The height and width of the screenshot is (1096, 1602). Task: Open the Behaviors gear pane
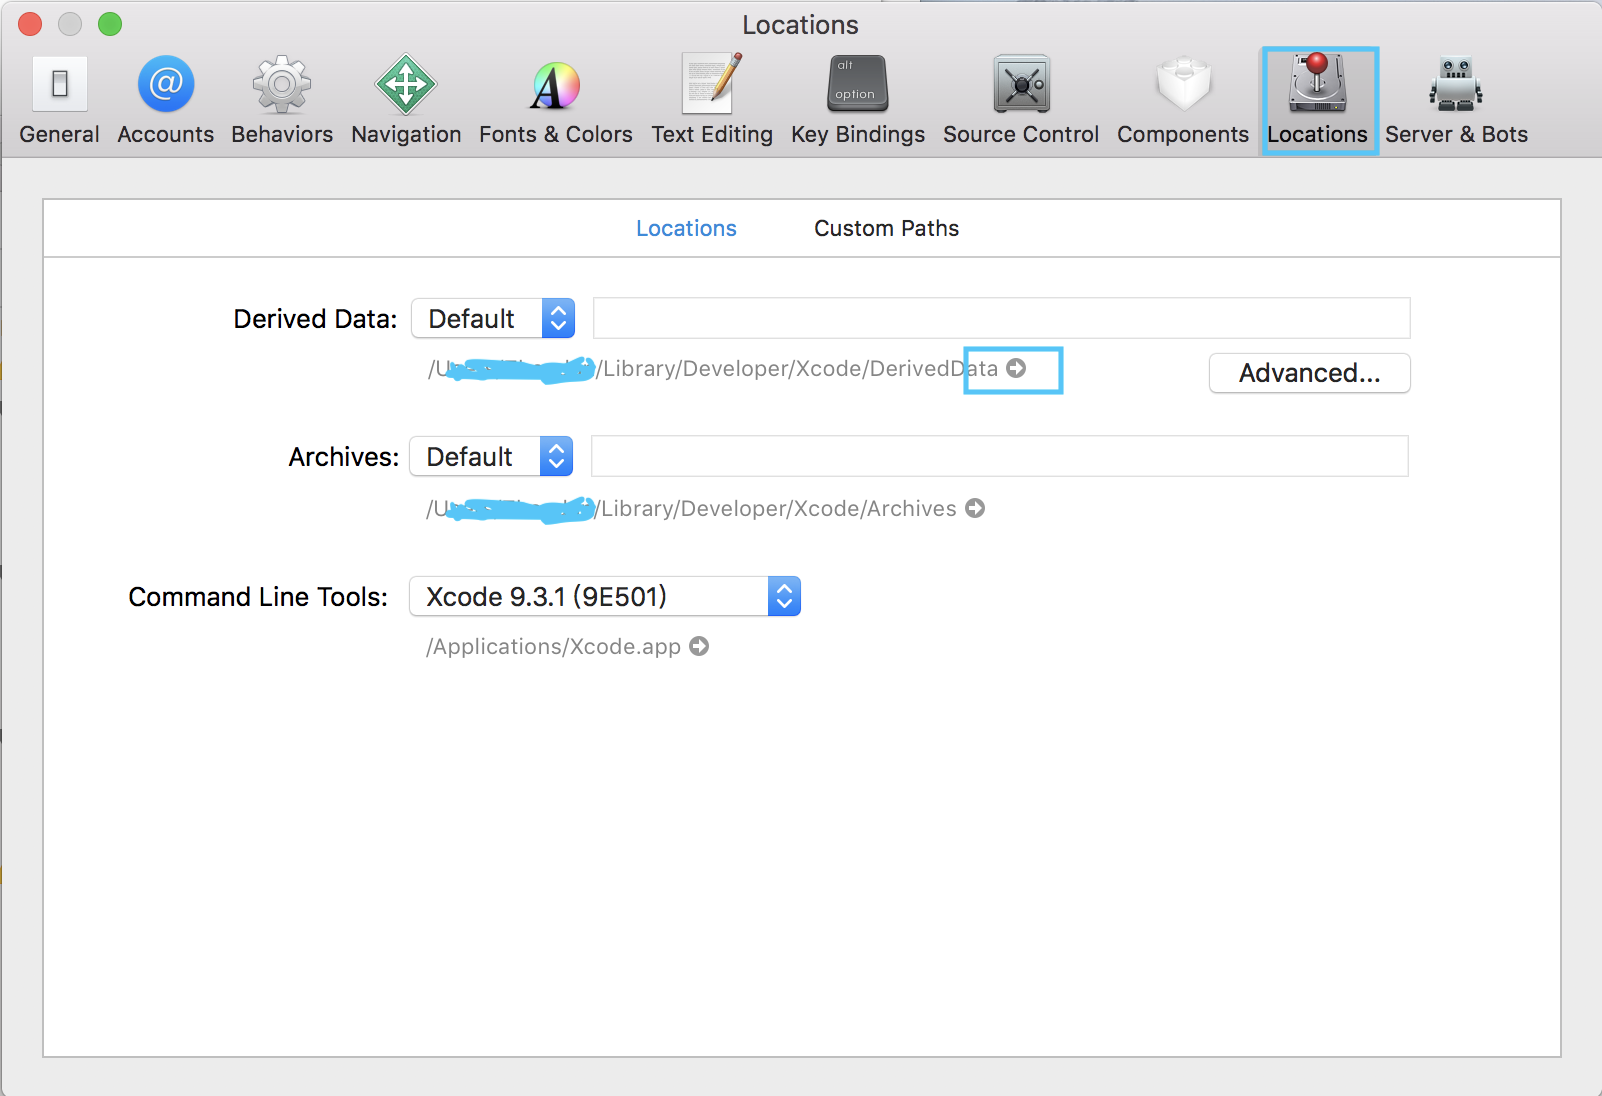(282, 100)
